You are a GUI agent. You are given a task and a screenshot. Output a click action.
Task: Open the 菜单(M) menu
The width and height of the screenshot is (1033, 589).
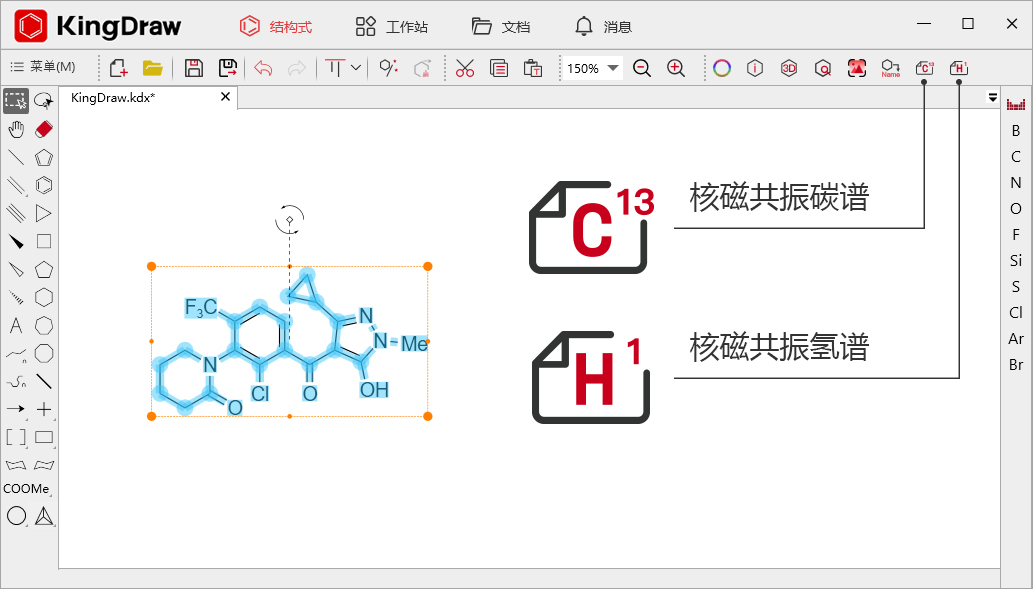click(43, 67)
